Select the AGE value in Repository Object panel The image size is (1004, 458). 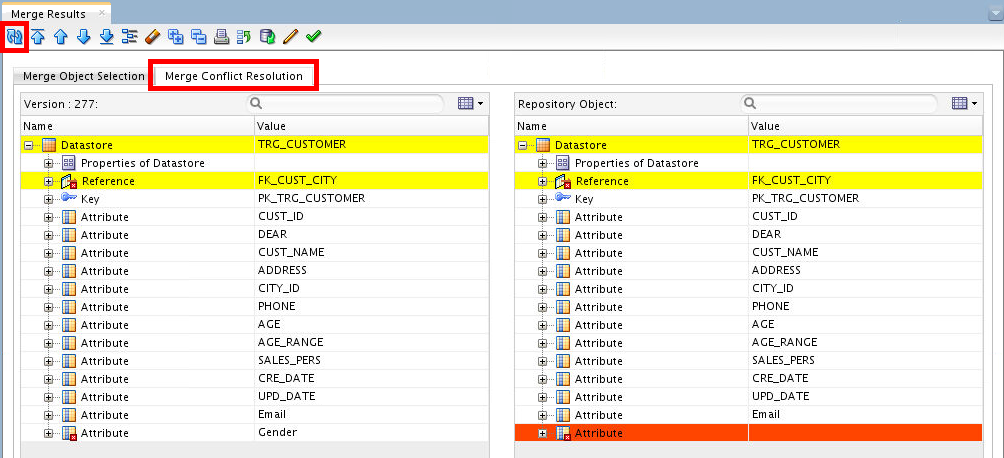(x=763, y=323)
